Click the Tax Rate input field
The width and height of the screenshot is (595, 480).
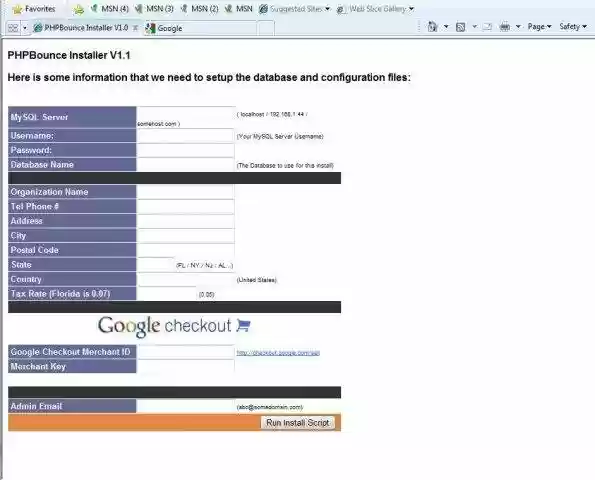click(167, 294)
